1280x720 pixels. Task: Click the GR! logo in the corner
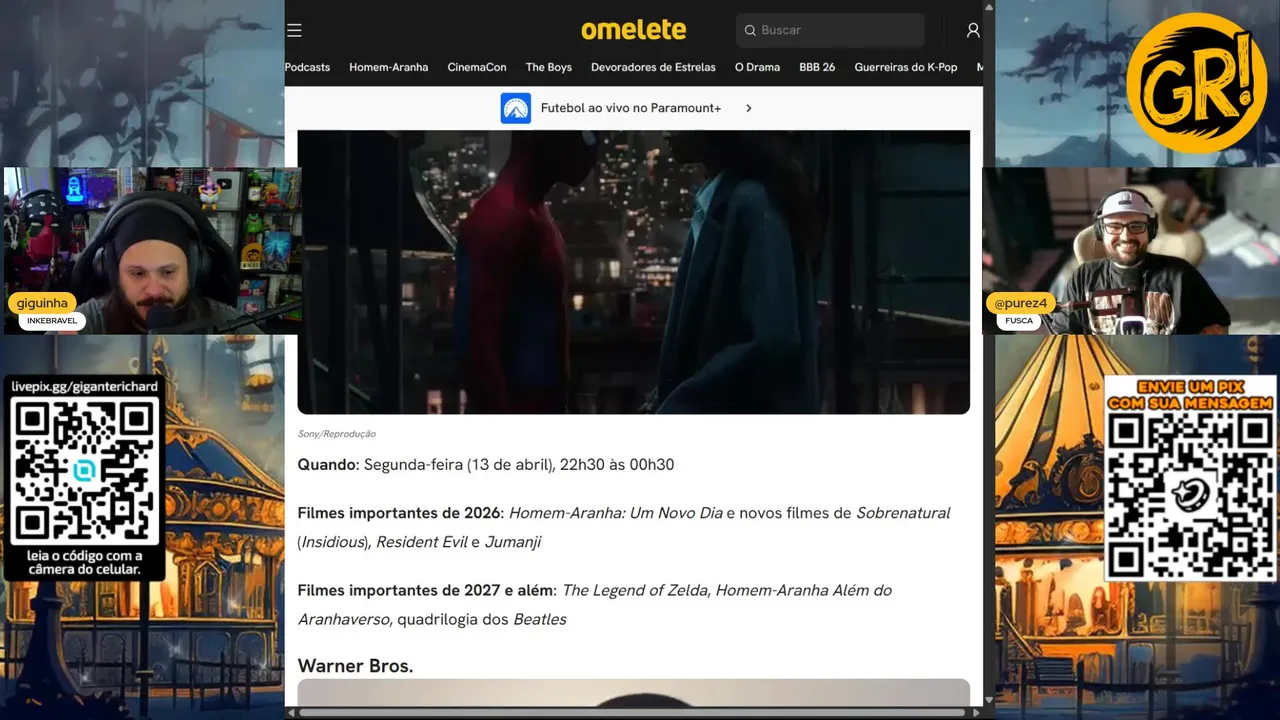click(x=1196, y=82)
